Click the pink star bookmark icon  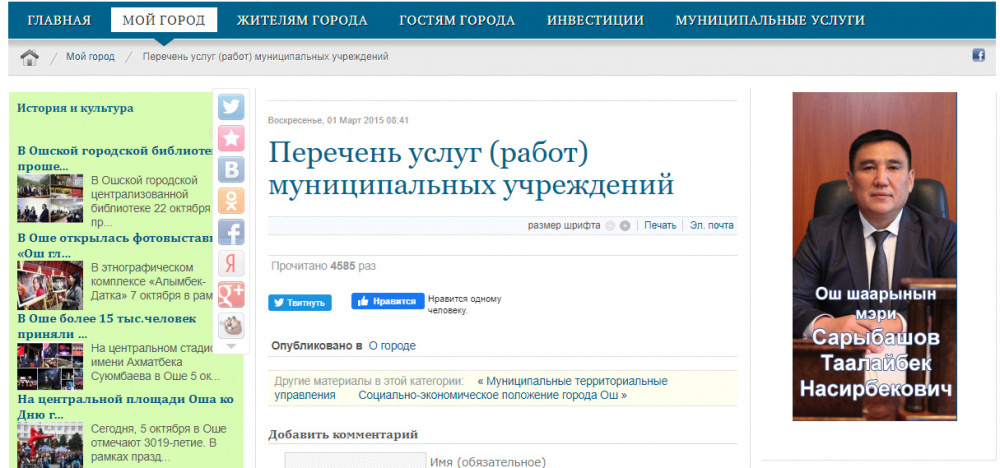232,138
